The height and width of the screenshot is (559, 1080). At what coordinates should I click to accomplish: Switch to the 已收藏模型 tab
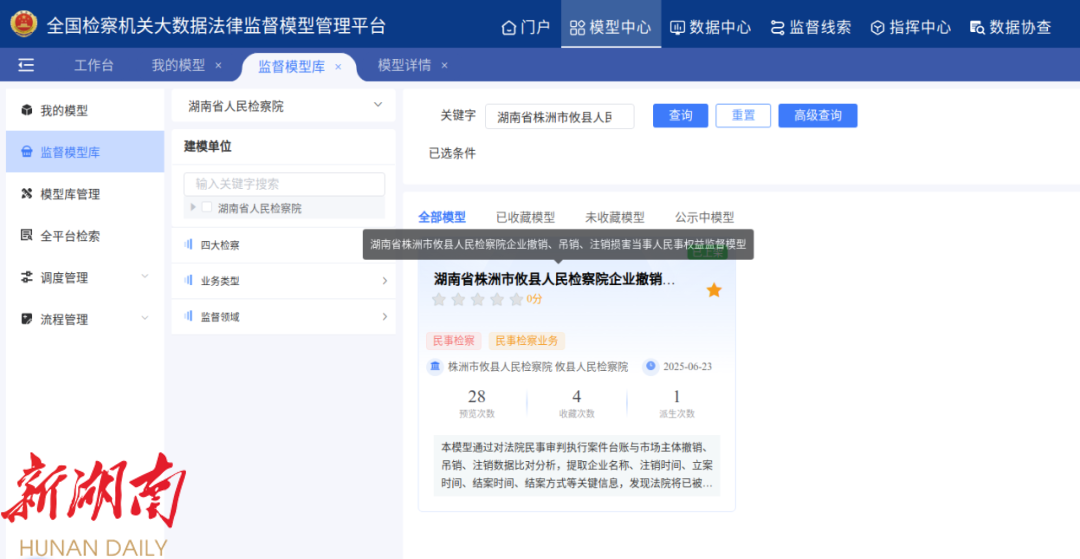tap(525, 217)
